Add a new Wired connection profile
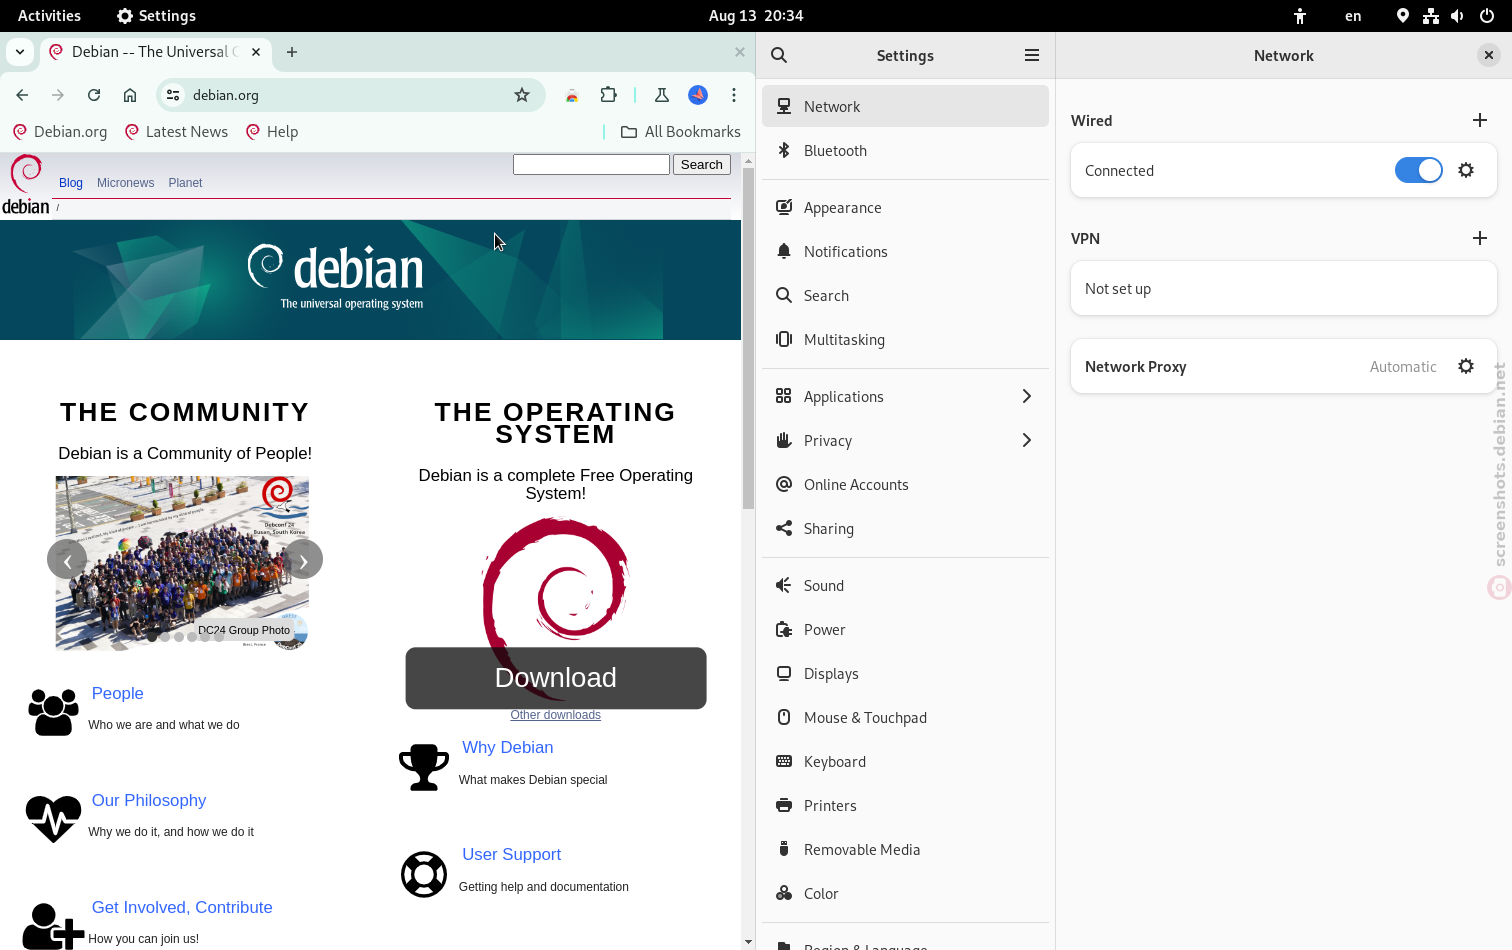The height and width of the screenshot is (950, 1512). point(1480,120)
